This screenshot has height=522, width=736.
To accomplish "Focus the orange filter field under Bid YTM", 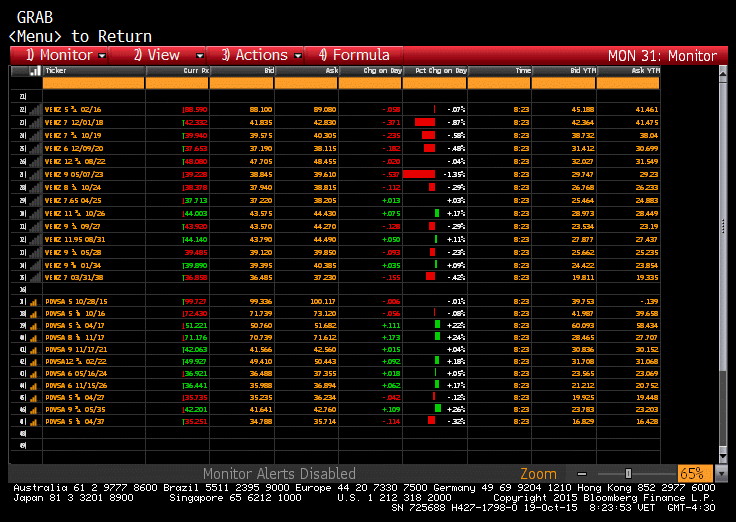I will (x=564, y=84).
